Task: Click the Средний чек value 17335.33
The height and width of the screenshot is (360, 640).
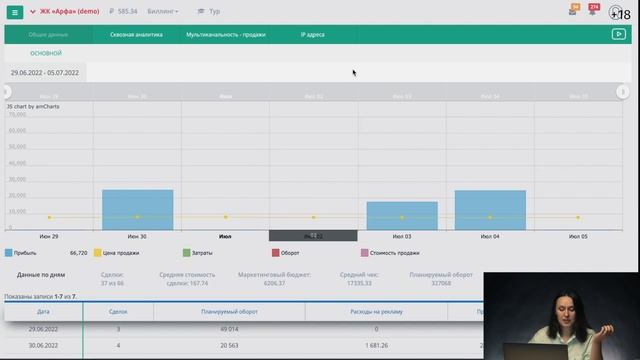Action: pyautogui.click(x=359, y=283)
